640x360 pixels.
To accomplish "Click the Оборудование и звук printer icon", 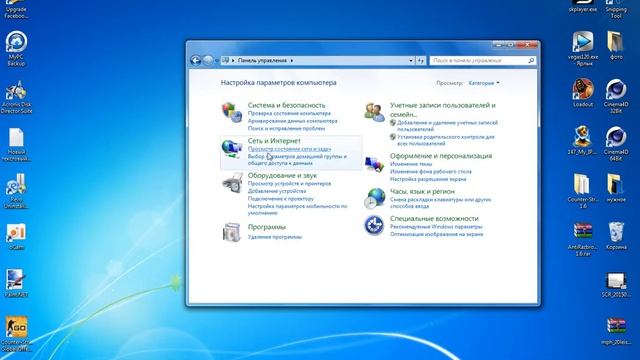I will pos(232,182).
